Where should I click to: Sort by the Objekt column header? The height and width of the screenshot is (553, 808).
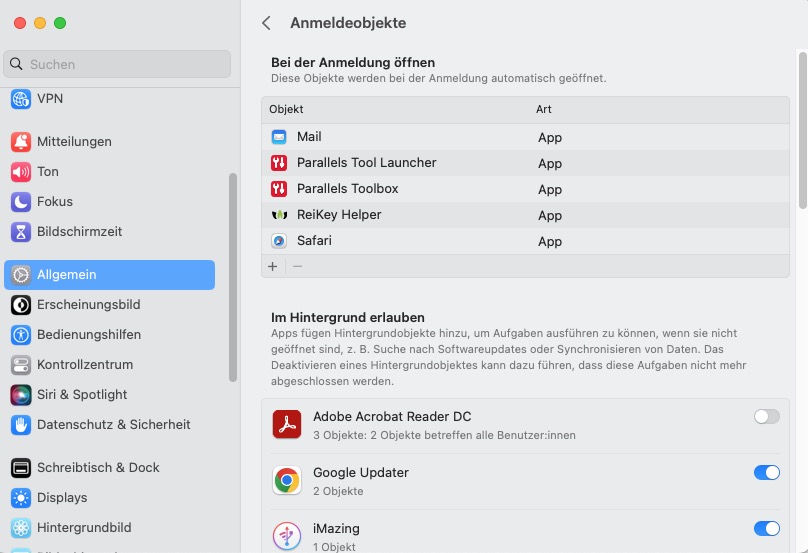point(286,109)
